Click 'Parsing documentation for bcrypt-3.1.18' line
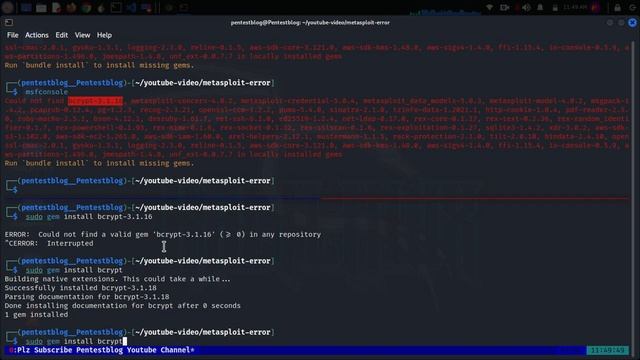The image size is (640, 360). pos(87,297)
